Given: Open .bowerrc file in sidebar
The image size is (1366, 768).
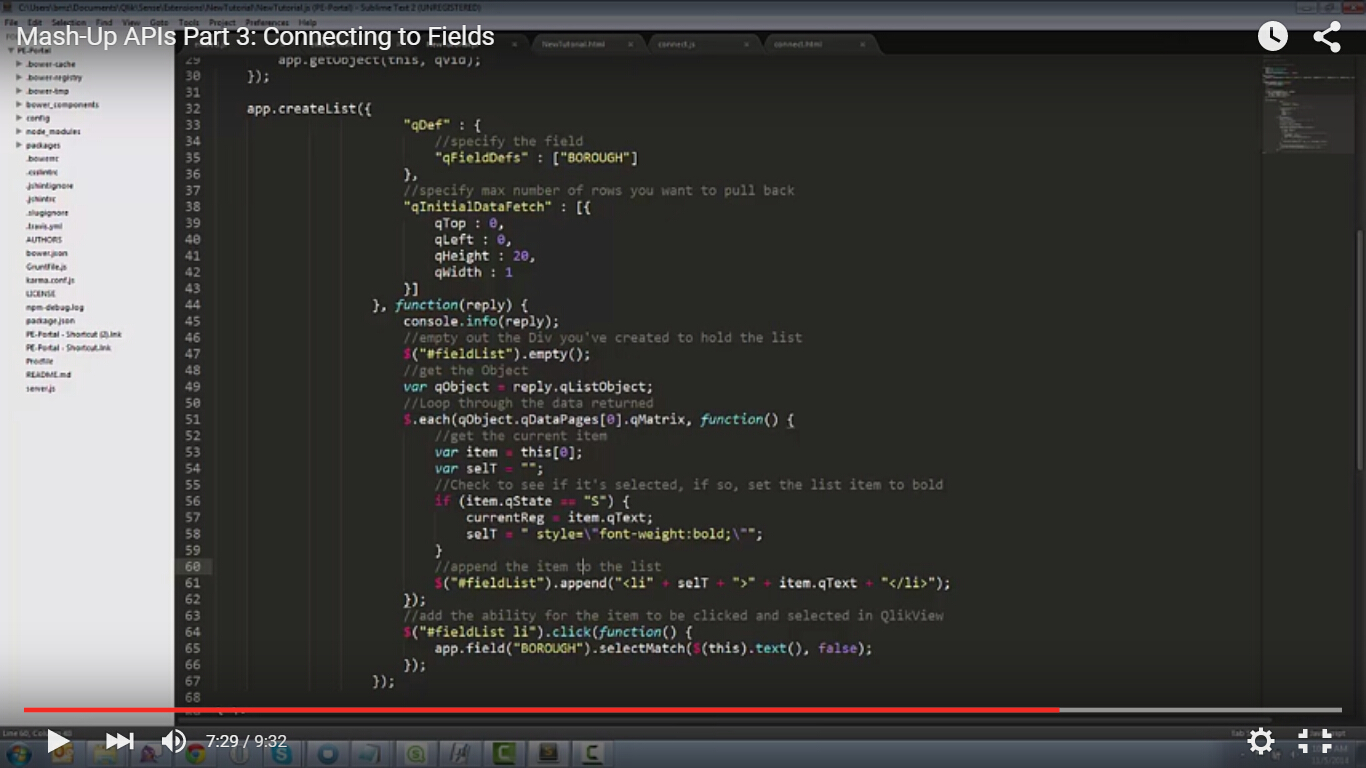Looking at the screenshot, I should [x=43, y=158].
